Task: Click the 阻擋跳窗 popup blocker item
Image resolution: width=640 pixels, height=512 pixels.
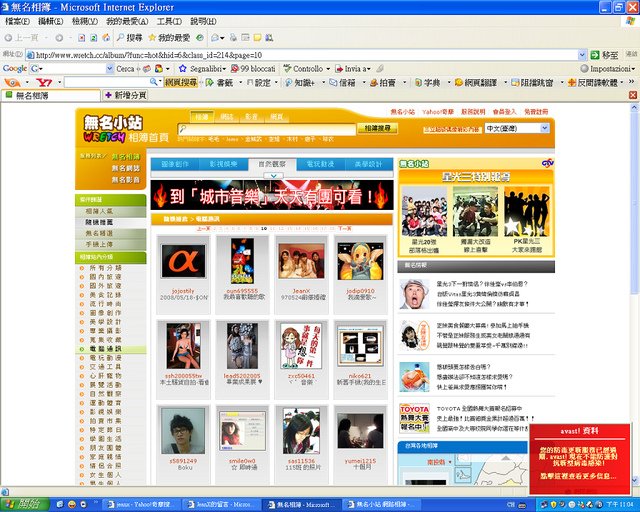Action: coord(532,82)
